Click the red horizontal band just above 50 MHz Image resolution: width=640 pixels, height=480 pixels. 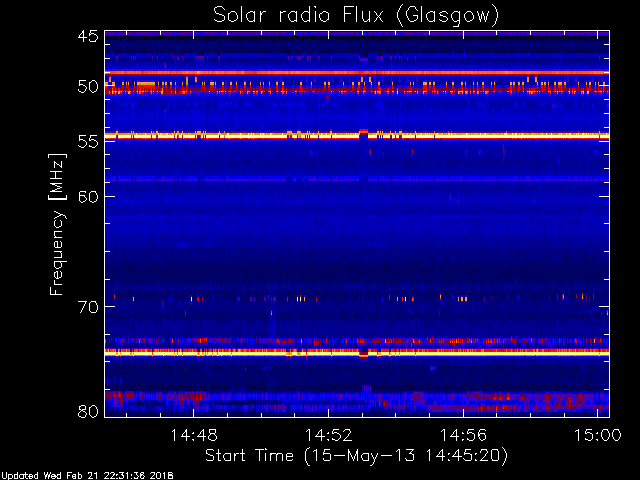[x=357, y=73]
